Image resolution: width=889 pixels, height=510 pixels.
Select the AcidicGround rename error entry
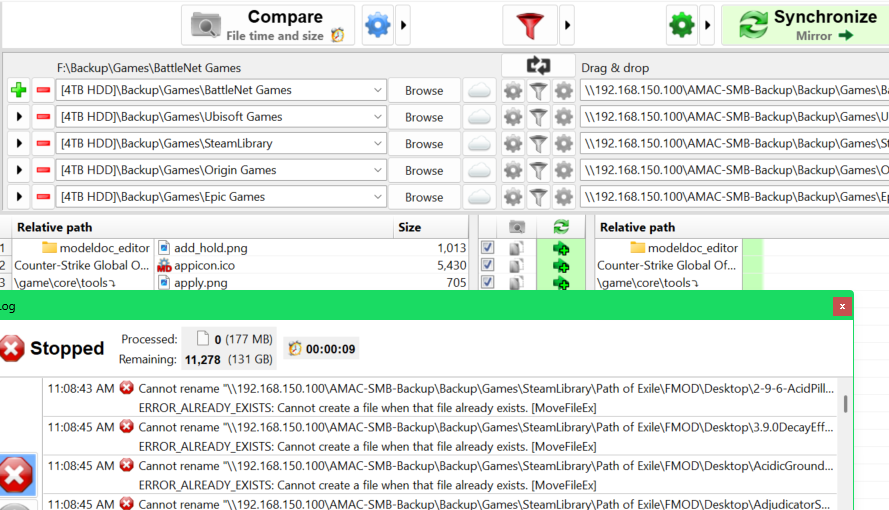pyautogui.click(x=441, y=475)
